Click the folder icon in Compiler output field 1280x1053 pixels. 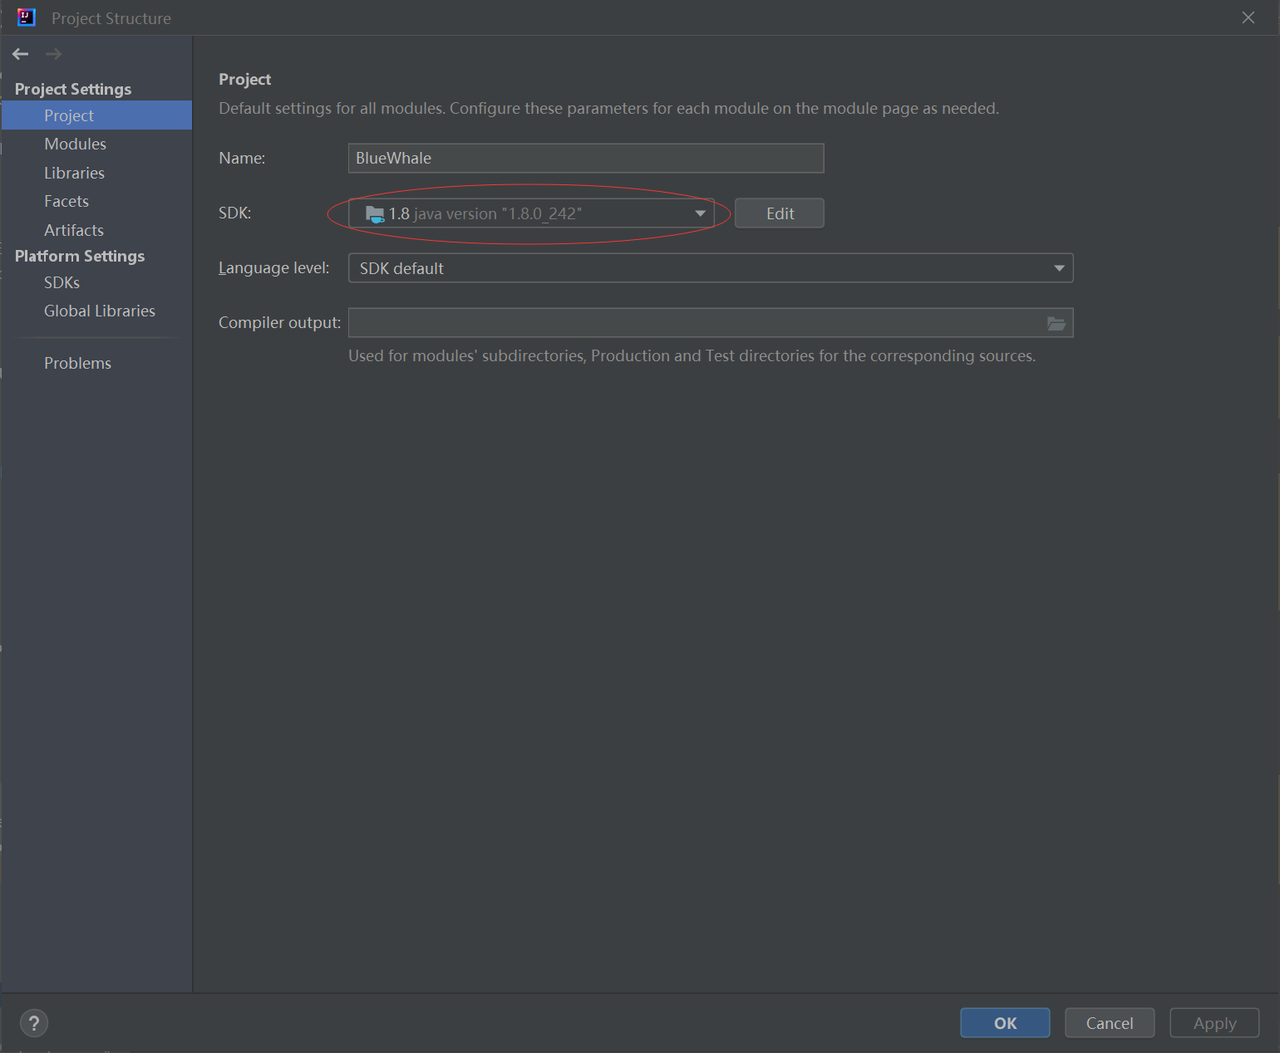1056,322
